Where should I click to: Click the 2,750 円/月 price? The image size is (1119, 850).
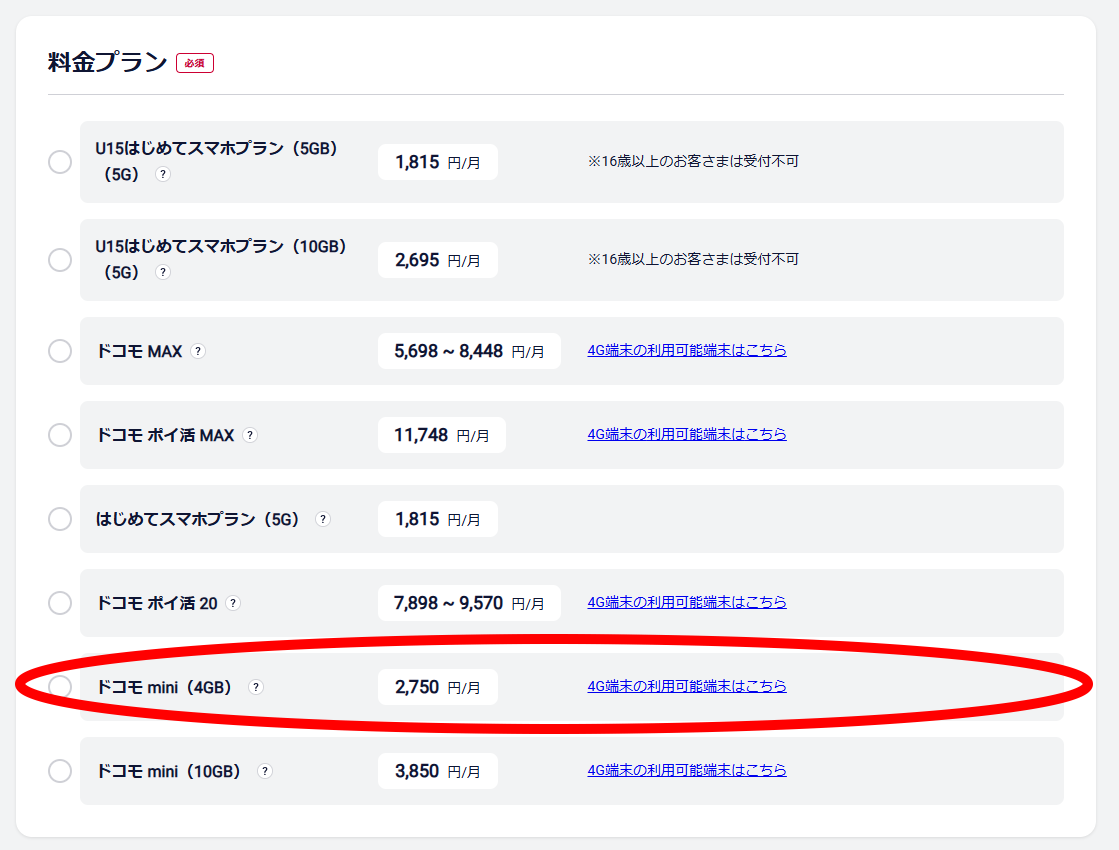tap(437, 687)
